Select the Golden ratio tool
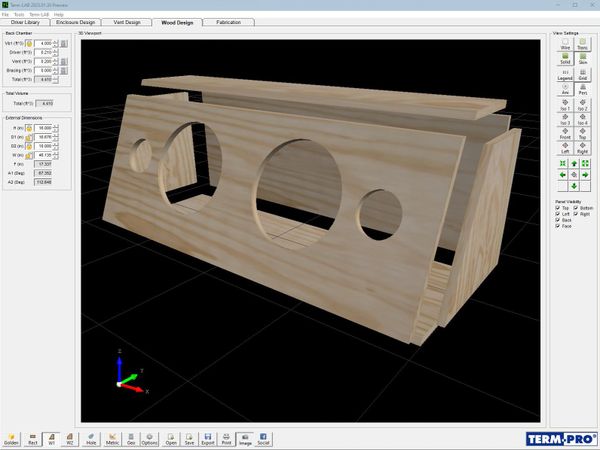Image resolution: width=600 pixels, height=450 pixels. 11,439
